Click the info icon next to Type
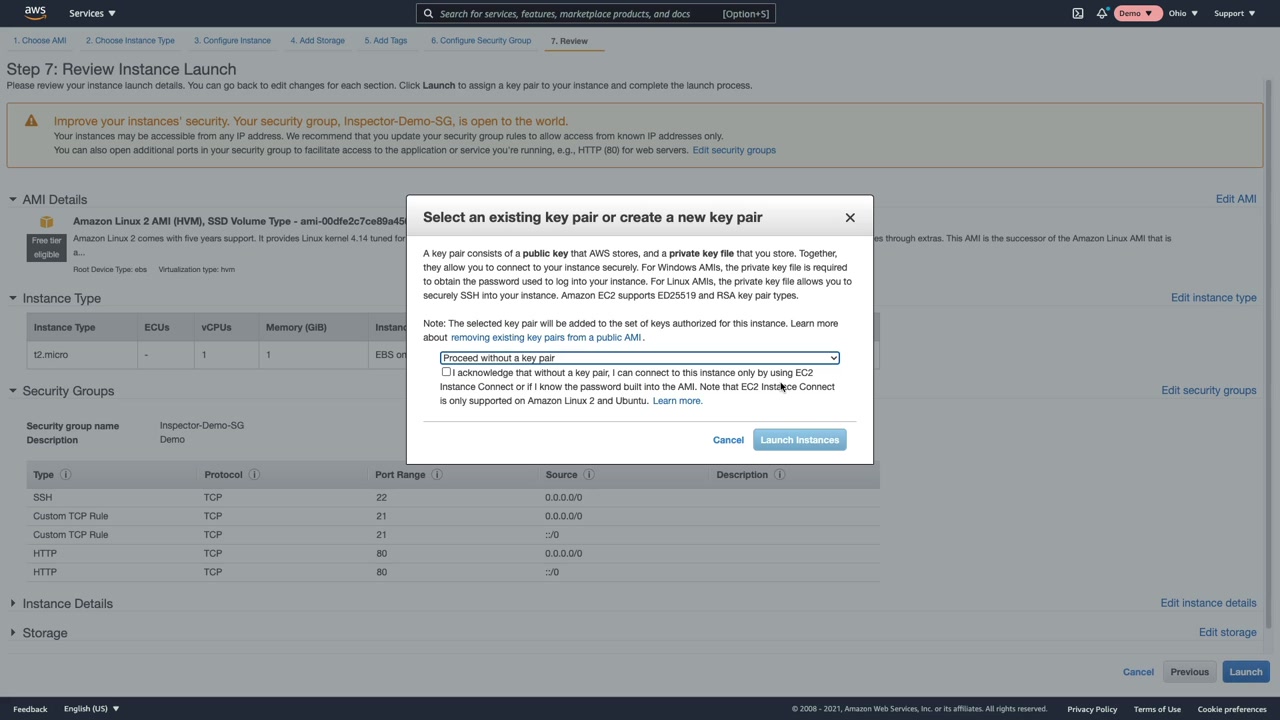This screenshot has width=1280, height=720. tap(66, 475)
